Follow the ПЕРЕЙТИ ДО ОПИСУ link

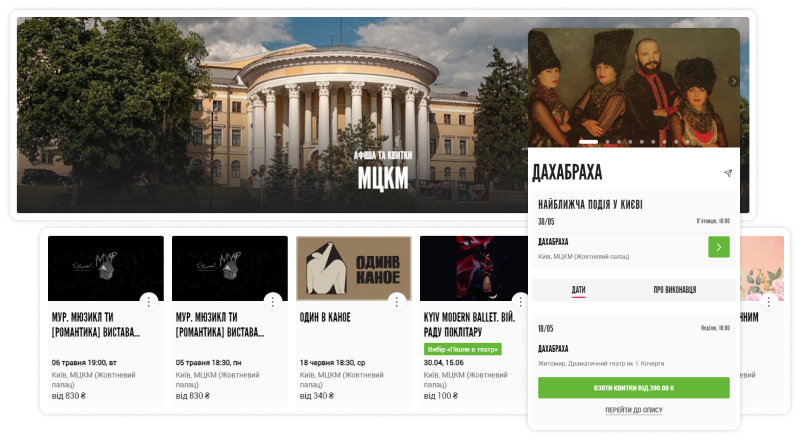(634, 410)
